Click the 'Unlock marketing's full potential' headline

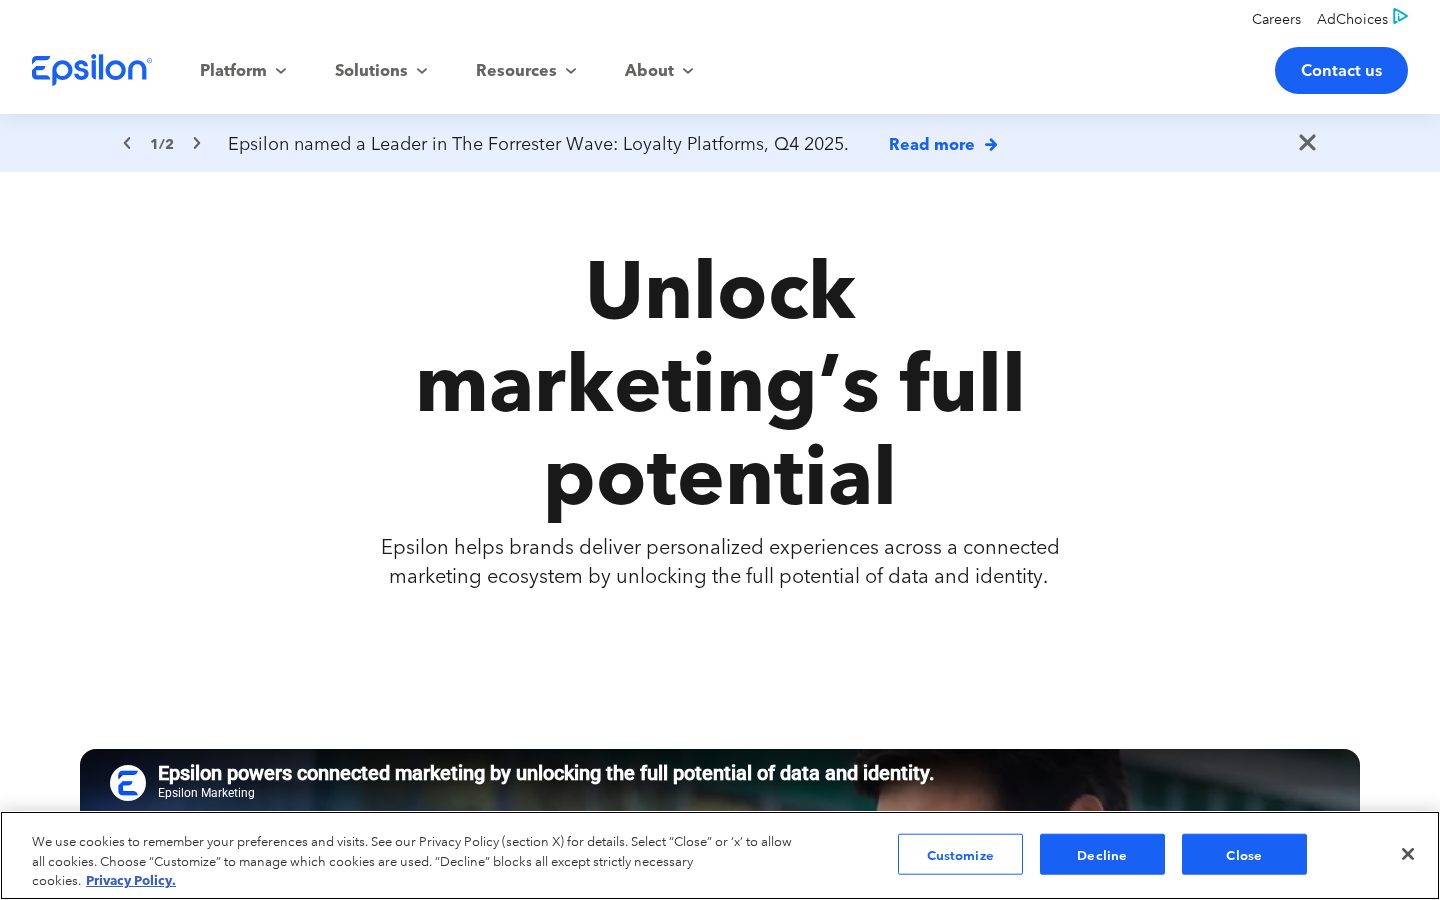point(720,384)
